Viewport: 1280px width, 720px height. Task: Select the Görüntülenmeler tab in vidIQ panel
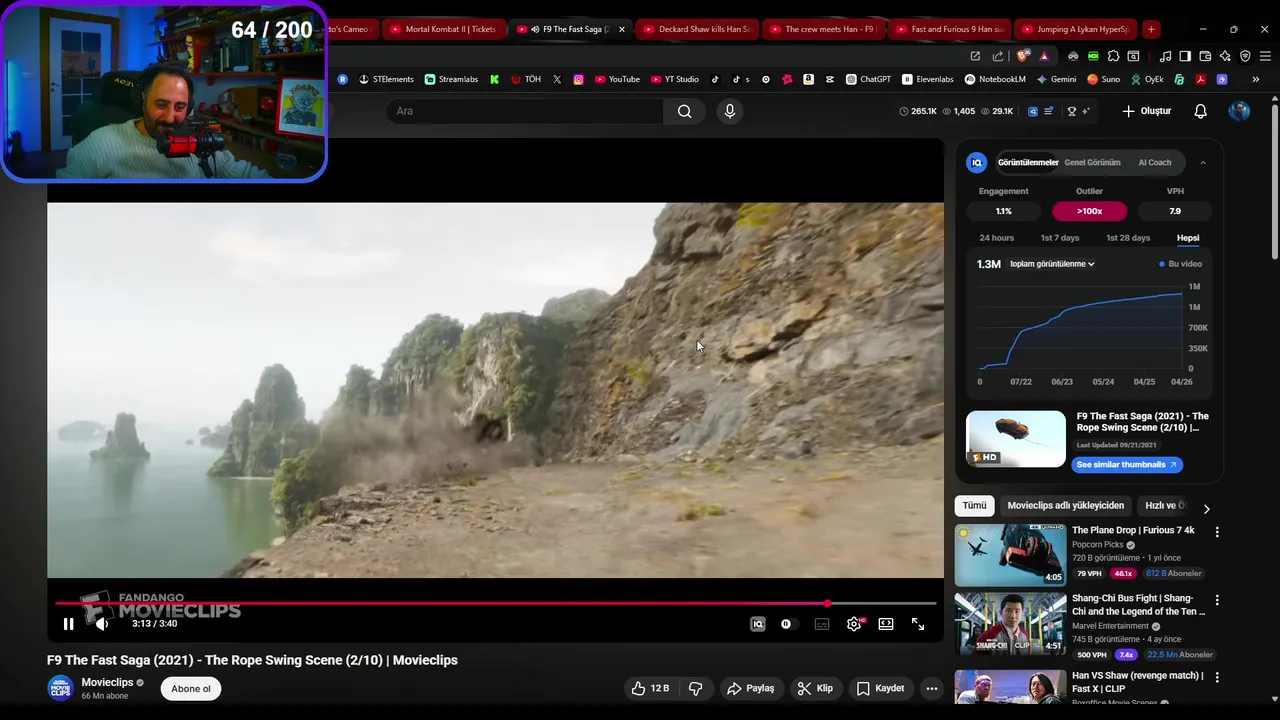pyautogui.click(x=1028, y=162)
